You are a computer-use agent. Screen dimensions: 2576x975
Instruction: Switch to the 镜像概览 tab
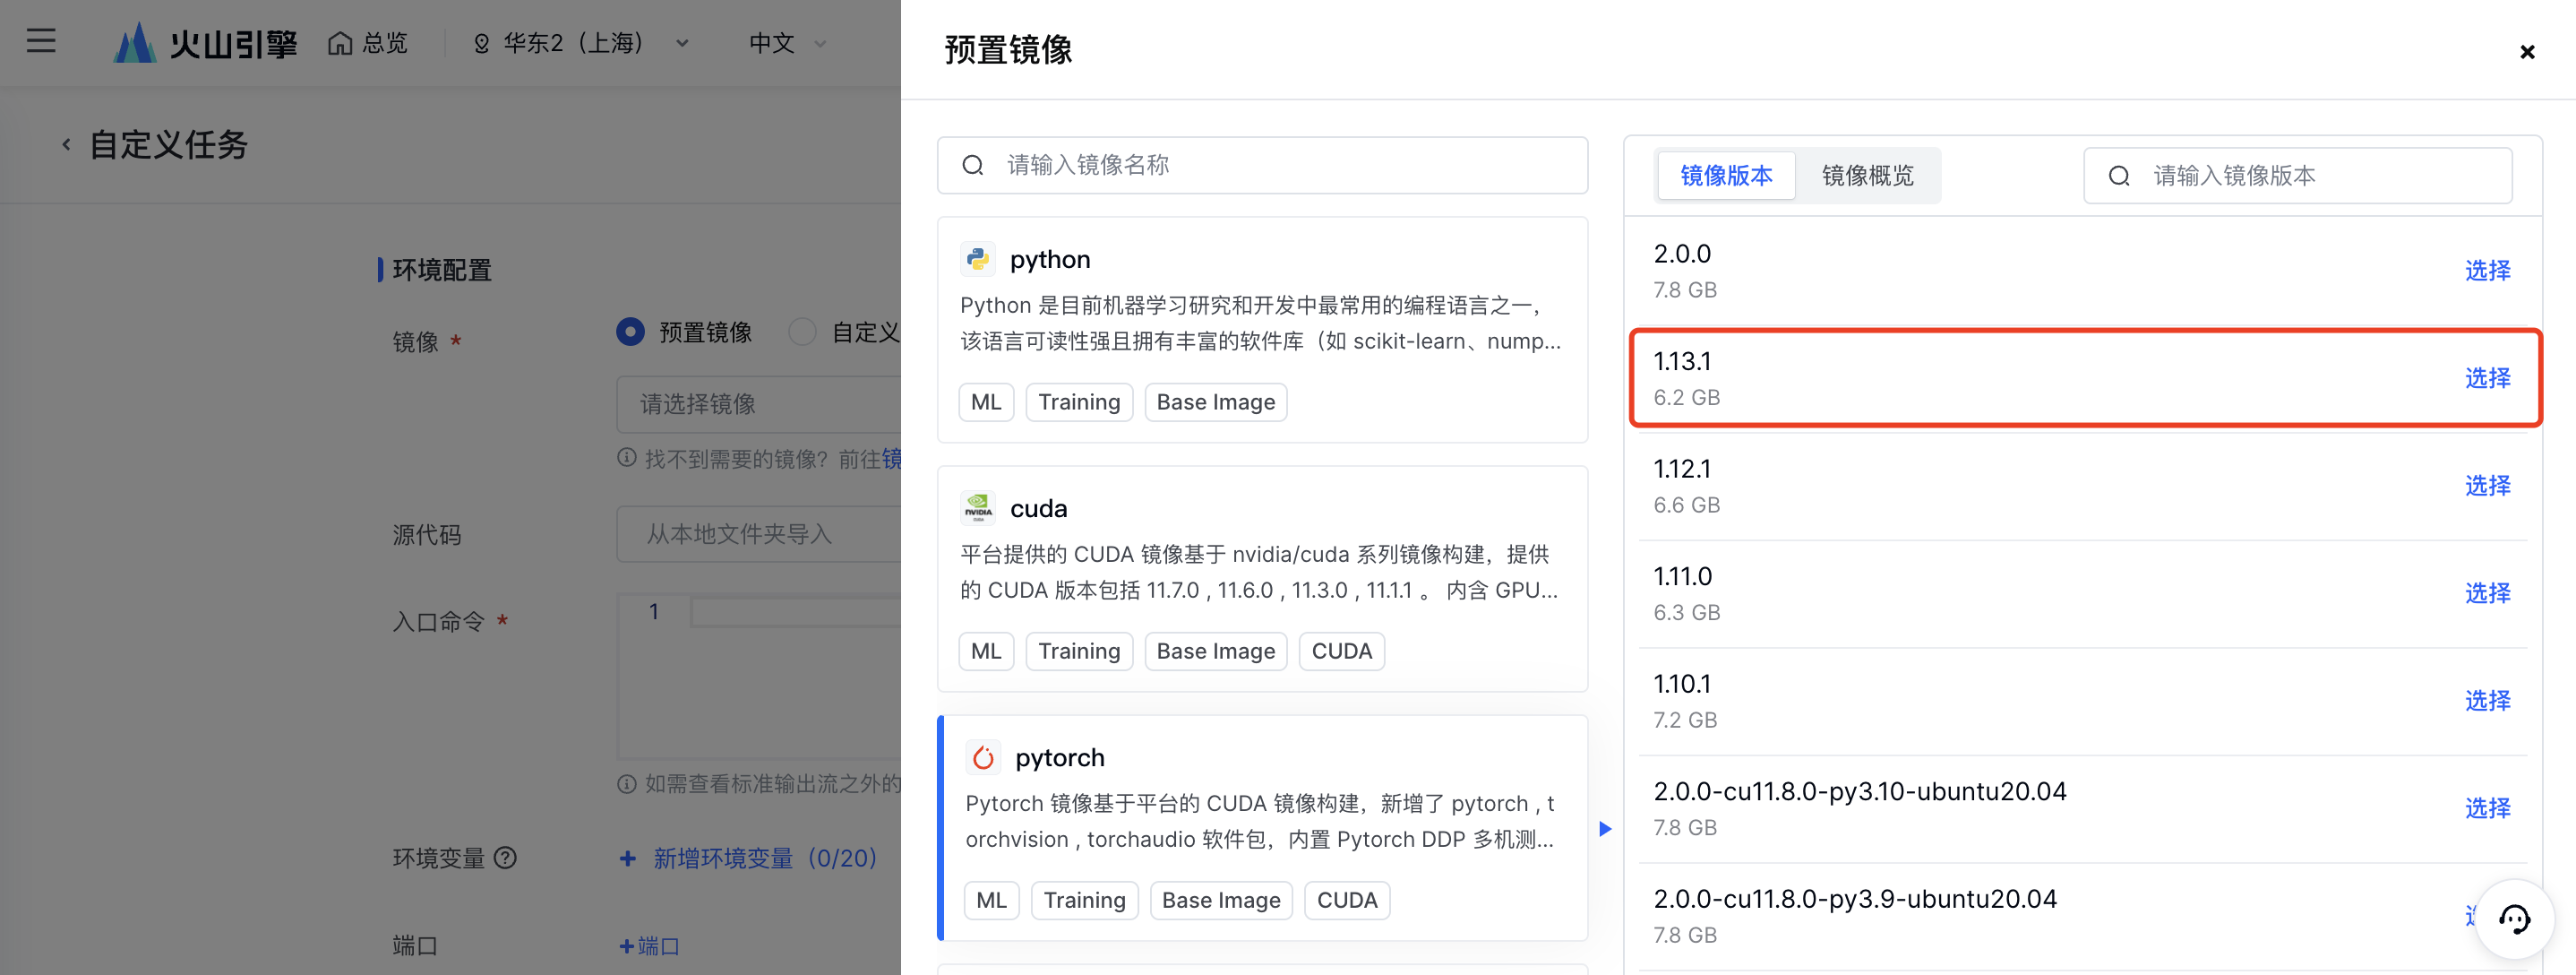(x=1867, y=176)
